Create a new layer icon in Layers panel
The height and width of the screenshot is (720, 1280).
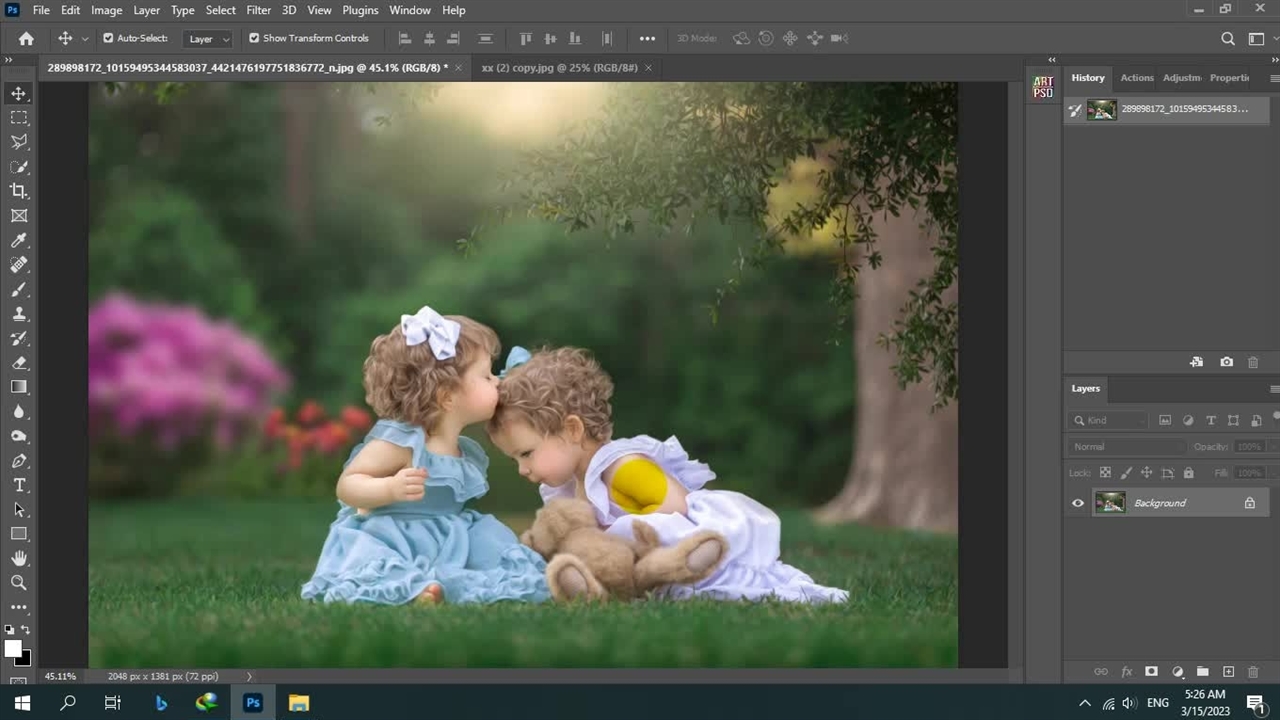pos(1228,672)
